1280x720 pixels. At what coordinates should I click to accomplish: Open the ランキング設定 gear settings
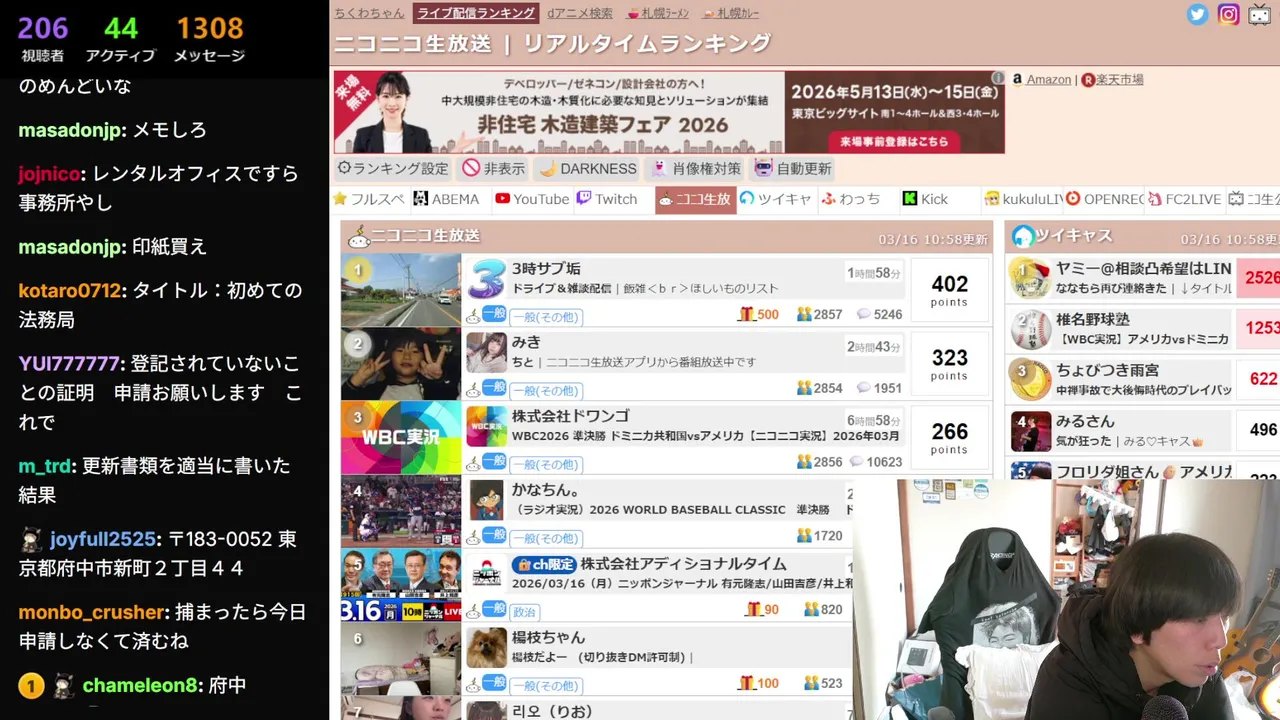click(393, 168)
